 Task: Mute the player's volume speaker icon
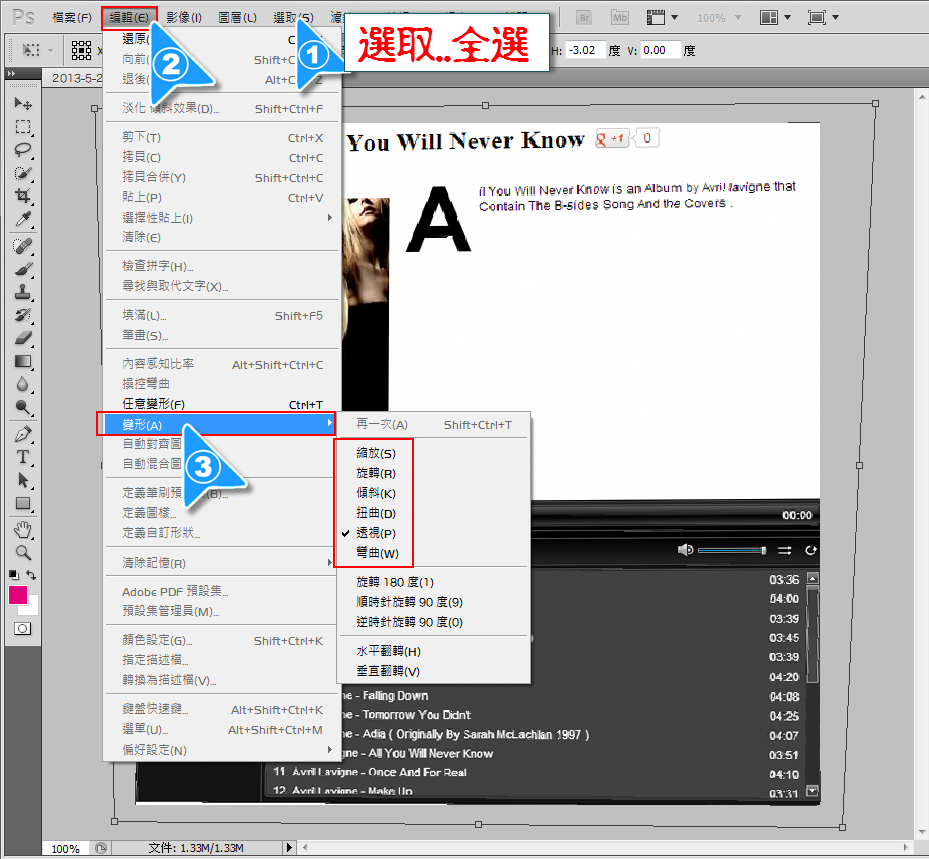point(685,550)
